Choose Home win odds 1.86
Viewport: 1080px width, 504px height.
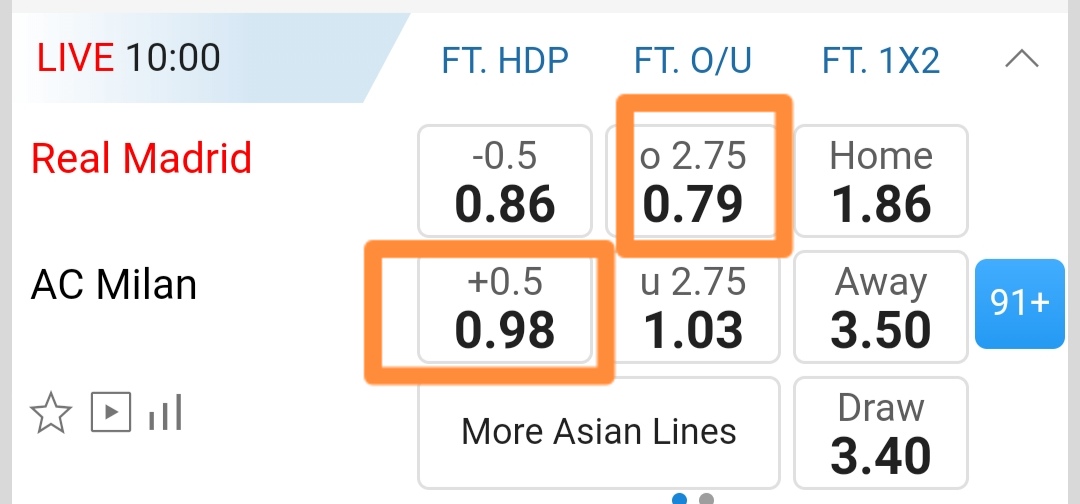(x=880, y=180)
